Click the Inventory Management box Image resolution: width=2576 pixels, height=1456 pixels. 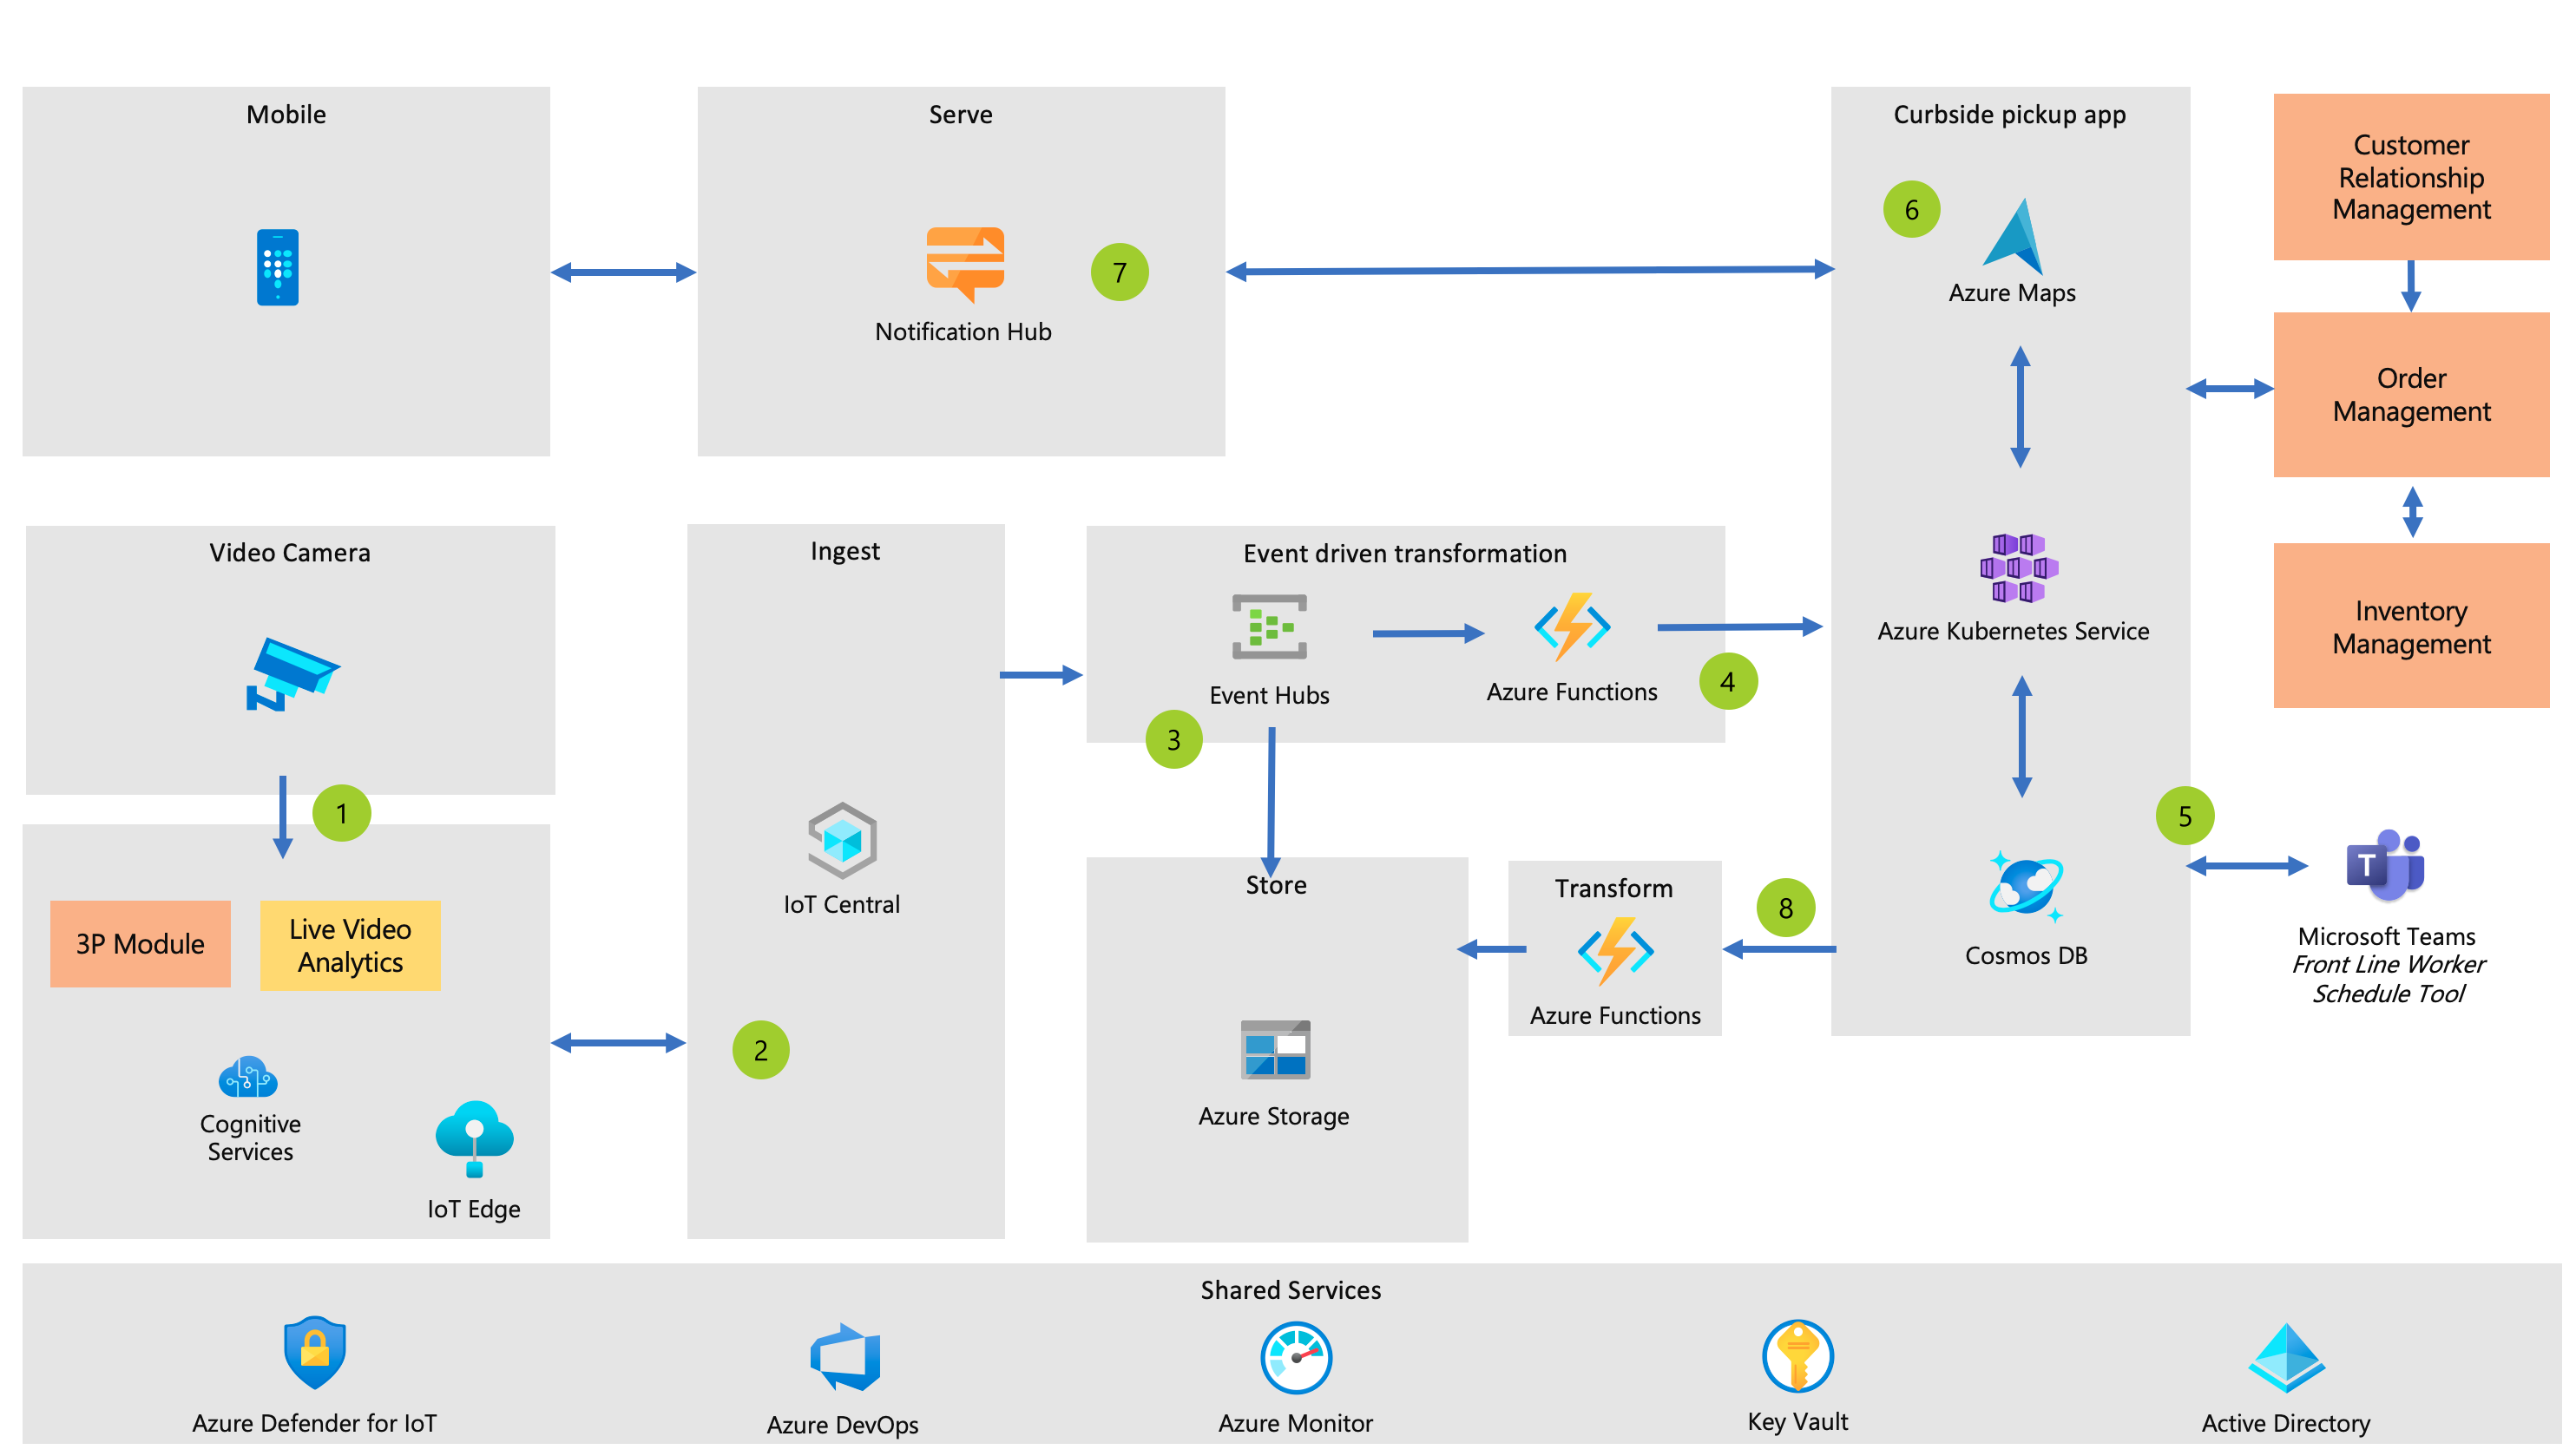[x=2411, y=626]
